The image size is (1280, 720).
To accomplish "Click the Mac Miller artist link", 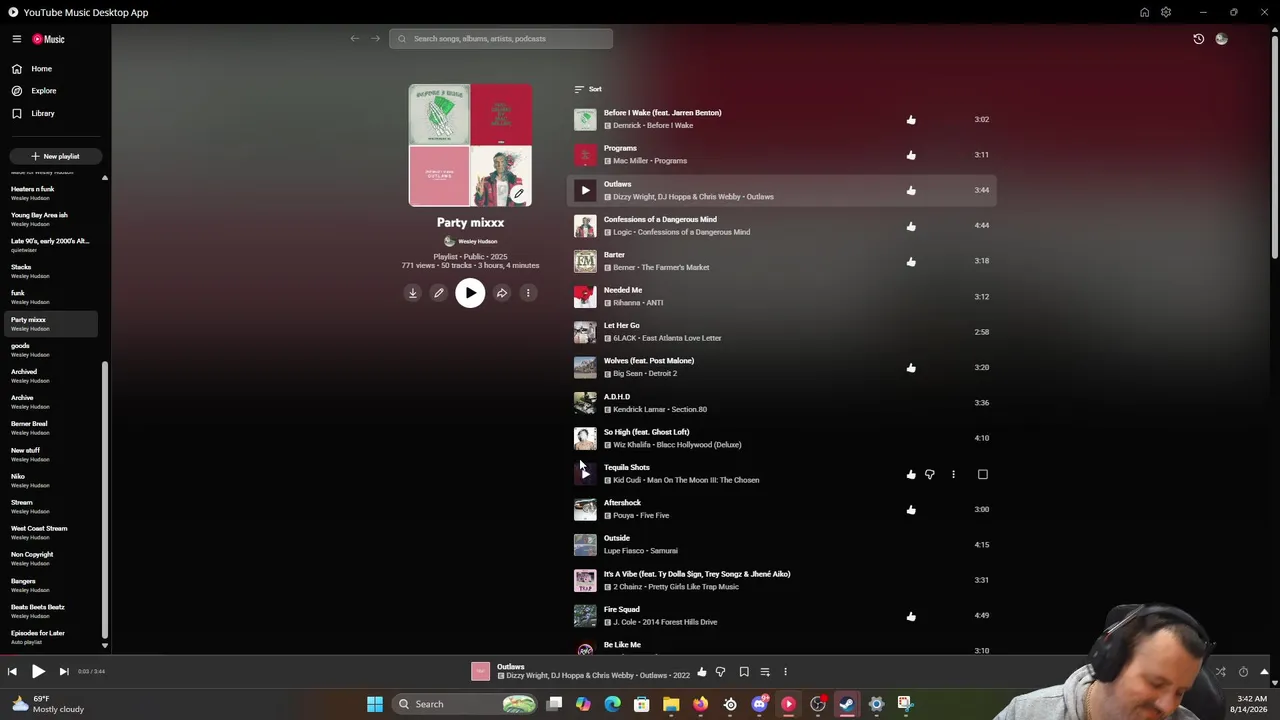I will (630, 161).
